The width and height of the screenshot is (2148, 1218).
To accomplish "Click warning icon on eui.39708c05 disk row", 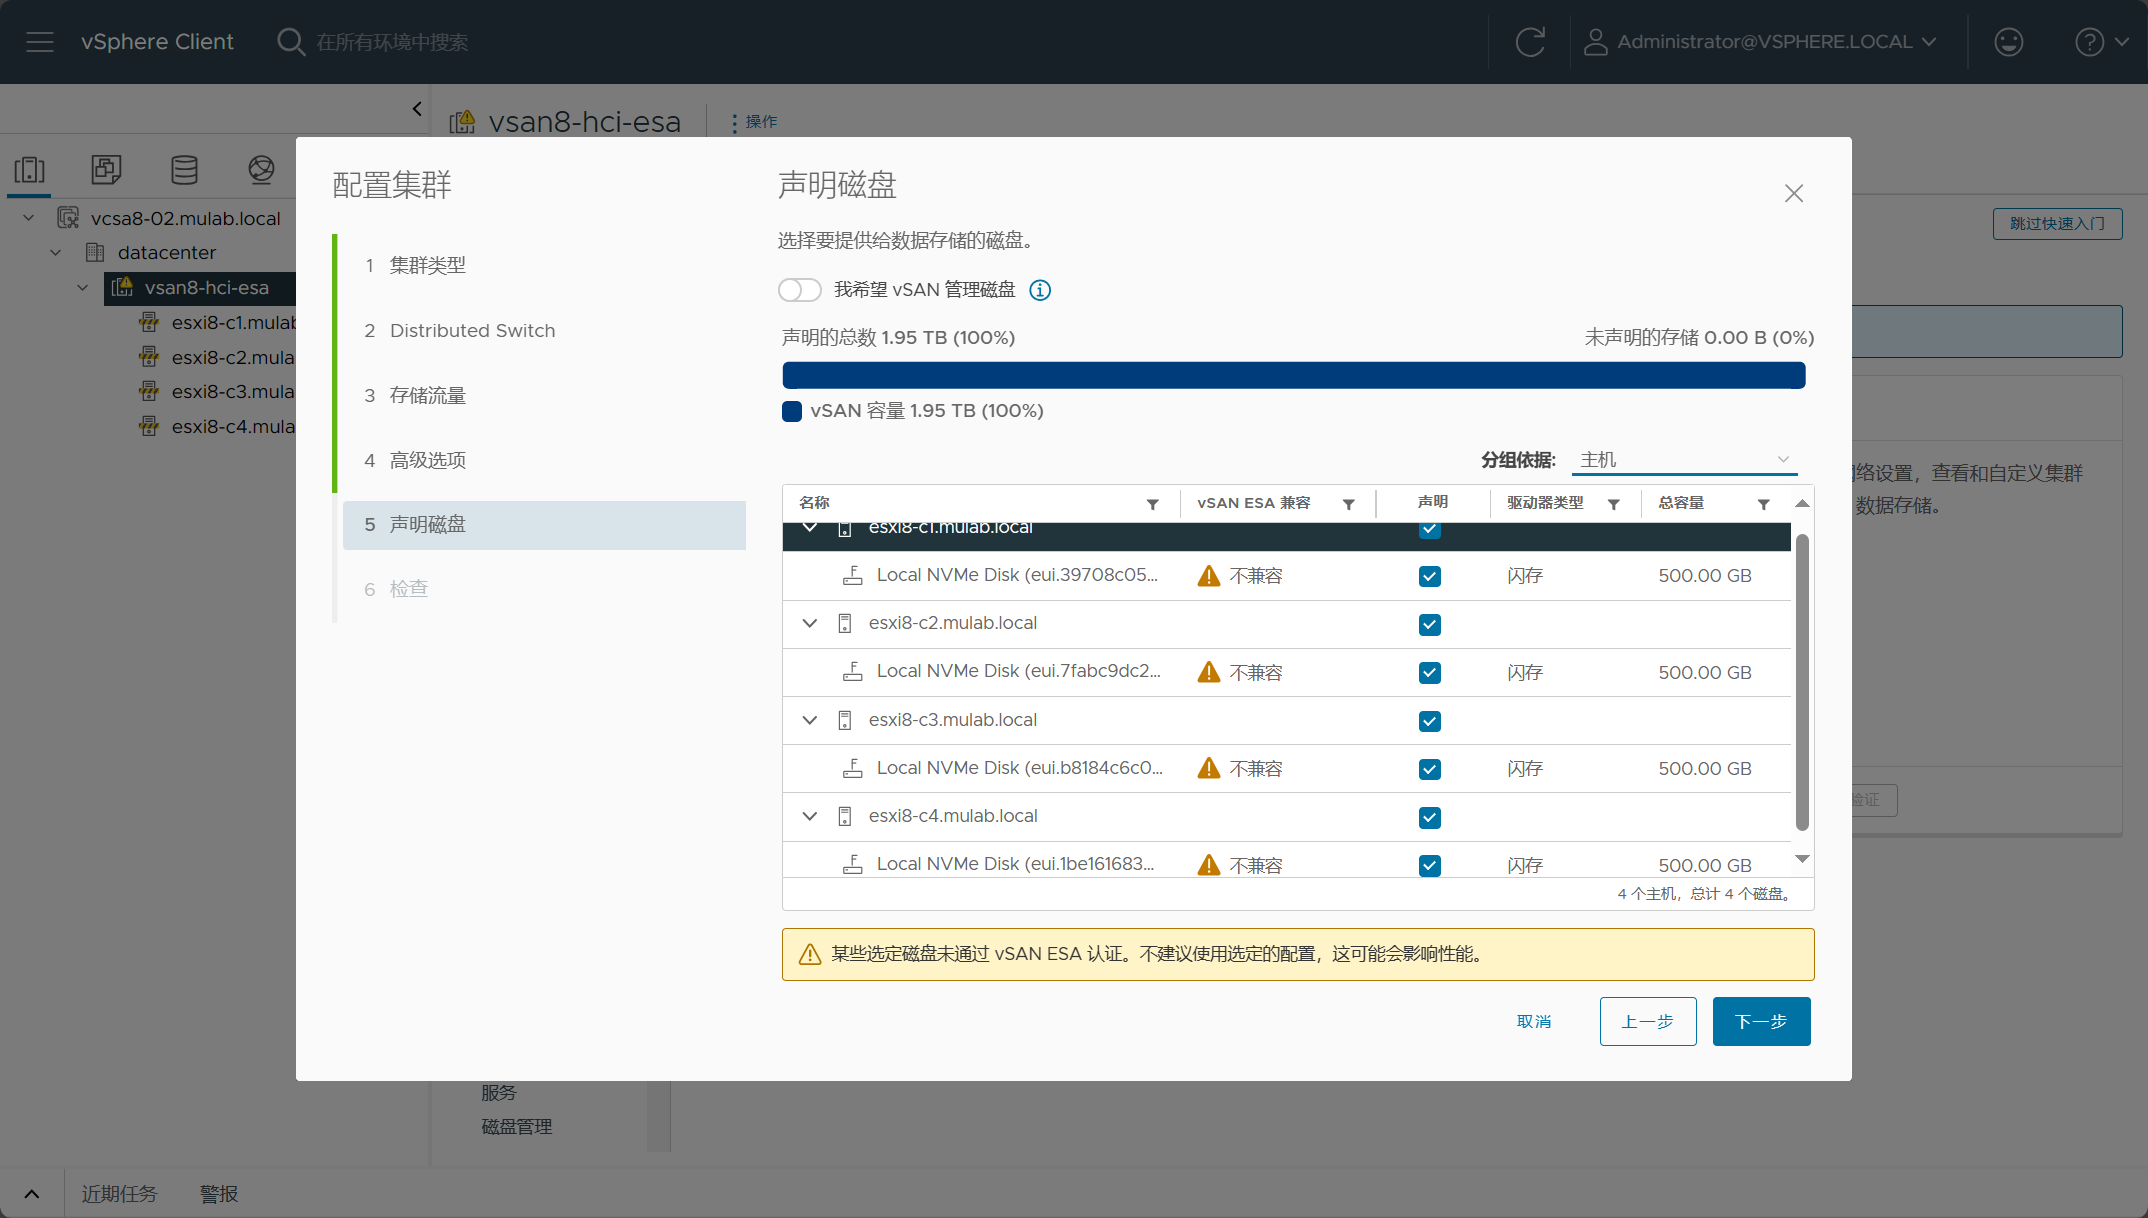I will pos(1209,576).
